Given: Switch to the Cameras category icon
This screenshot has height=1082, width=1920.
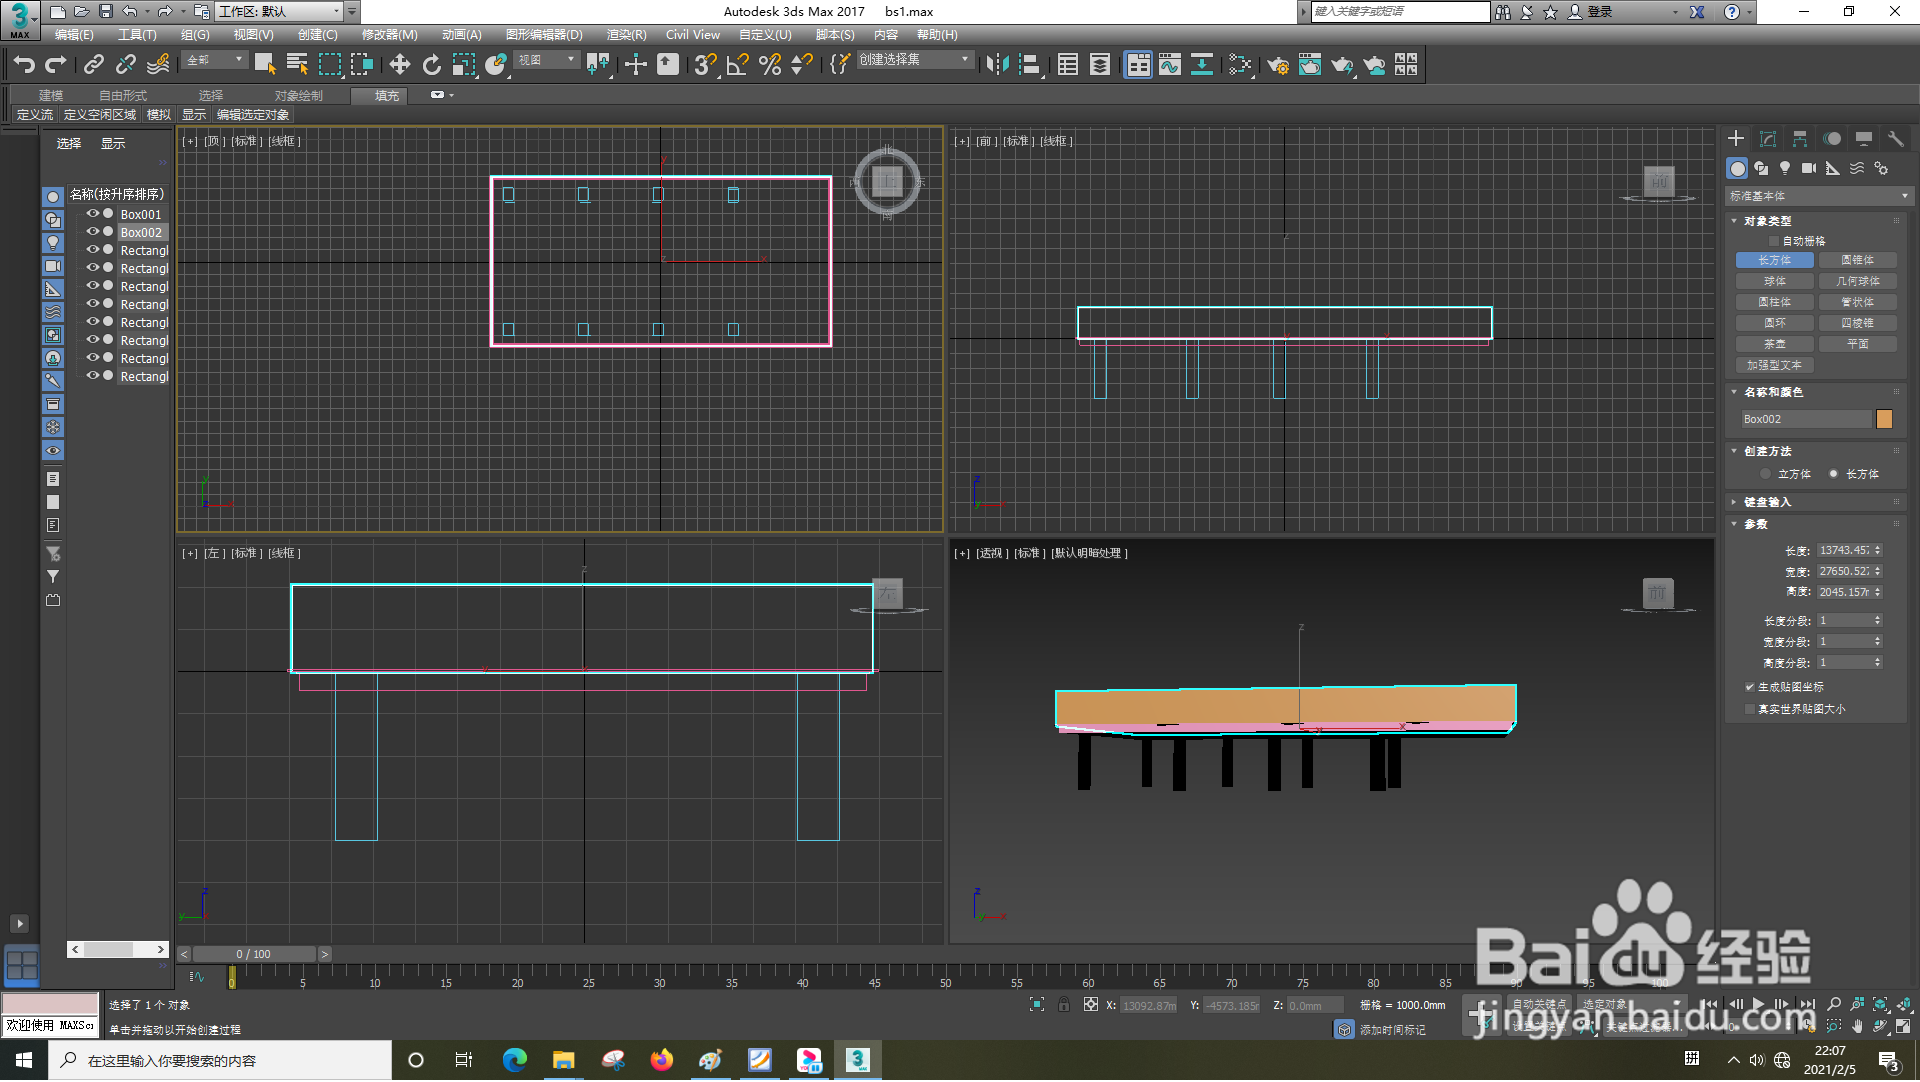Looking at the screenshot, I should coord(1809,168).
